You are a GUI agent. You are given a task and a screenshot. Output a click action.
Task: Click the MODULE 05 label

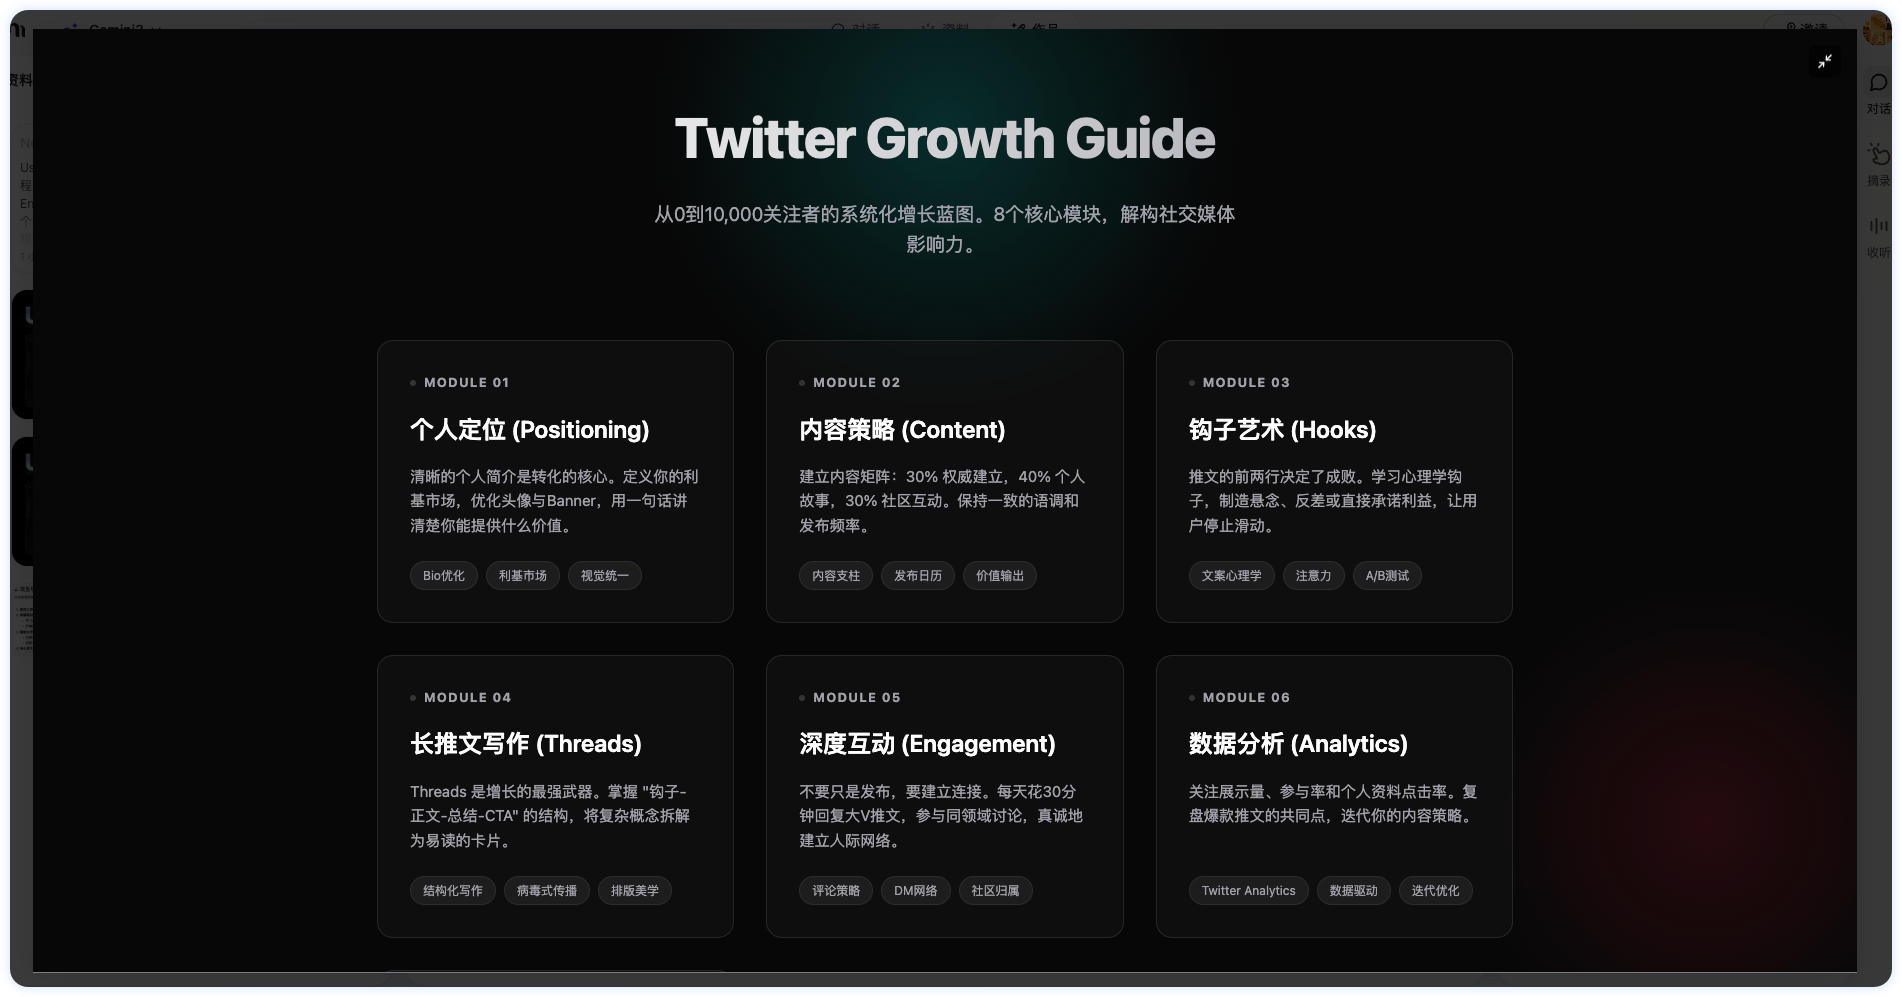(x=856, y=697)
